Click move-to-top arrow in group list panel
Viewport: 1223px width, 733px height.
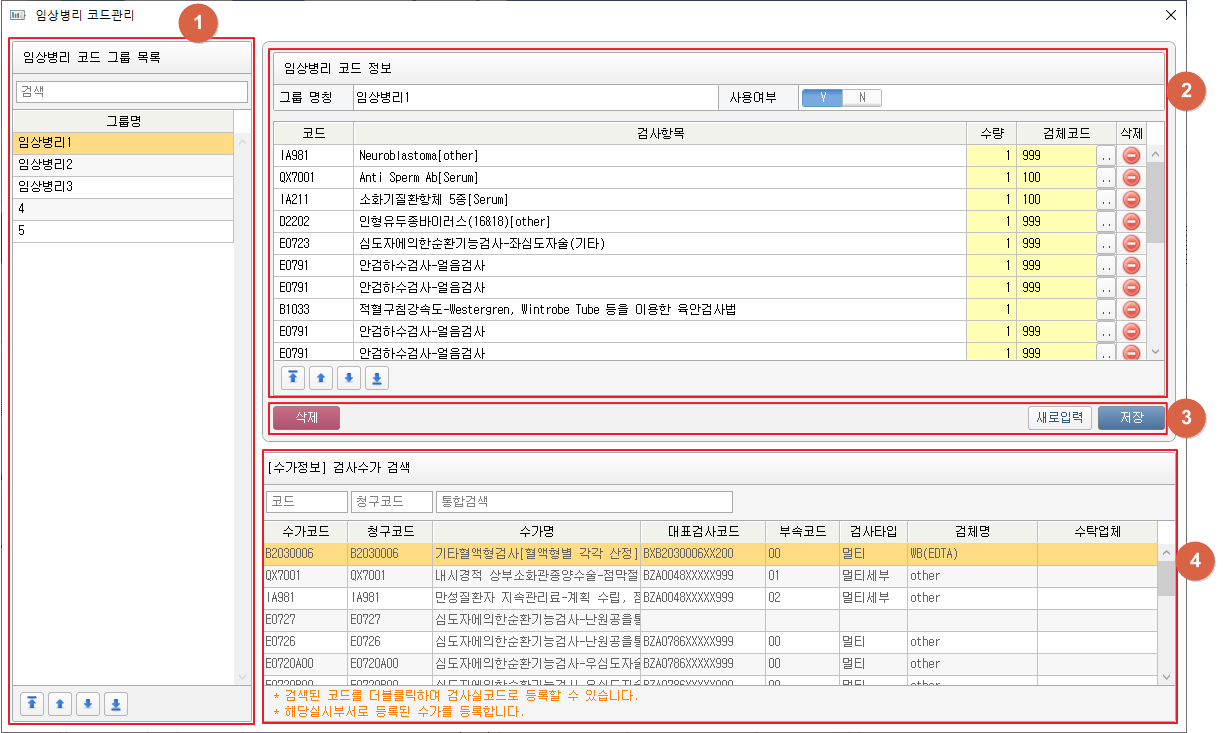click(x=33, y=704)
